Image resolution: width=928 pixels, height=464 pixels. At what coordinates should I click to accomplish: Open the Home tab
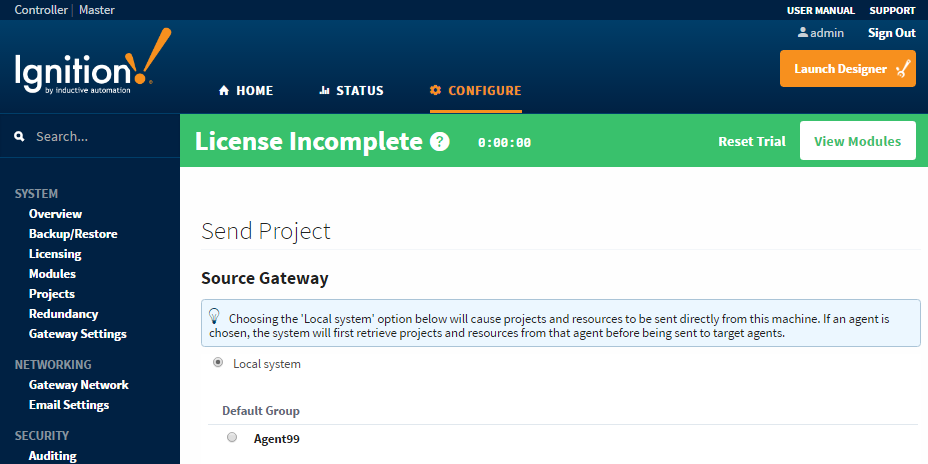246,91
